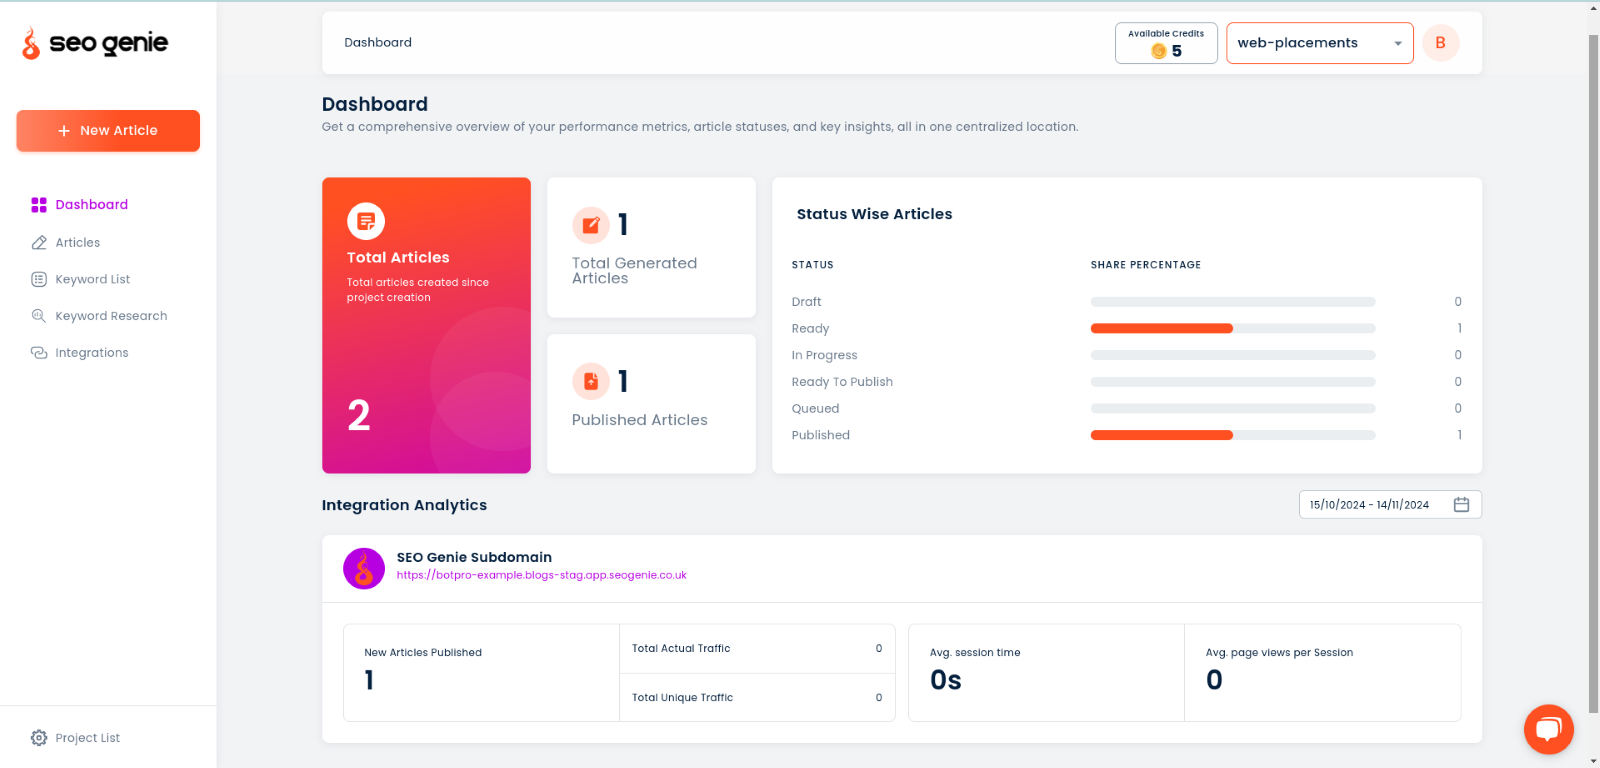Open the calendar icon in date range
The image size is (1600, 768).
tap(1461, 505)
